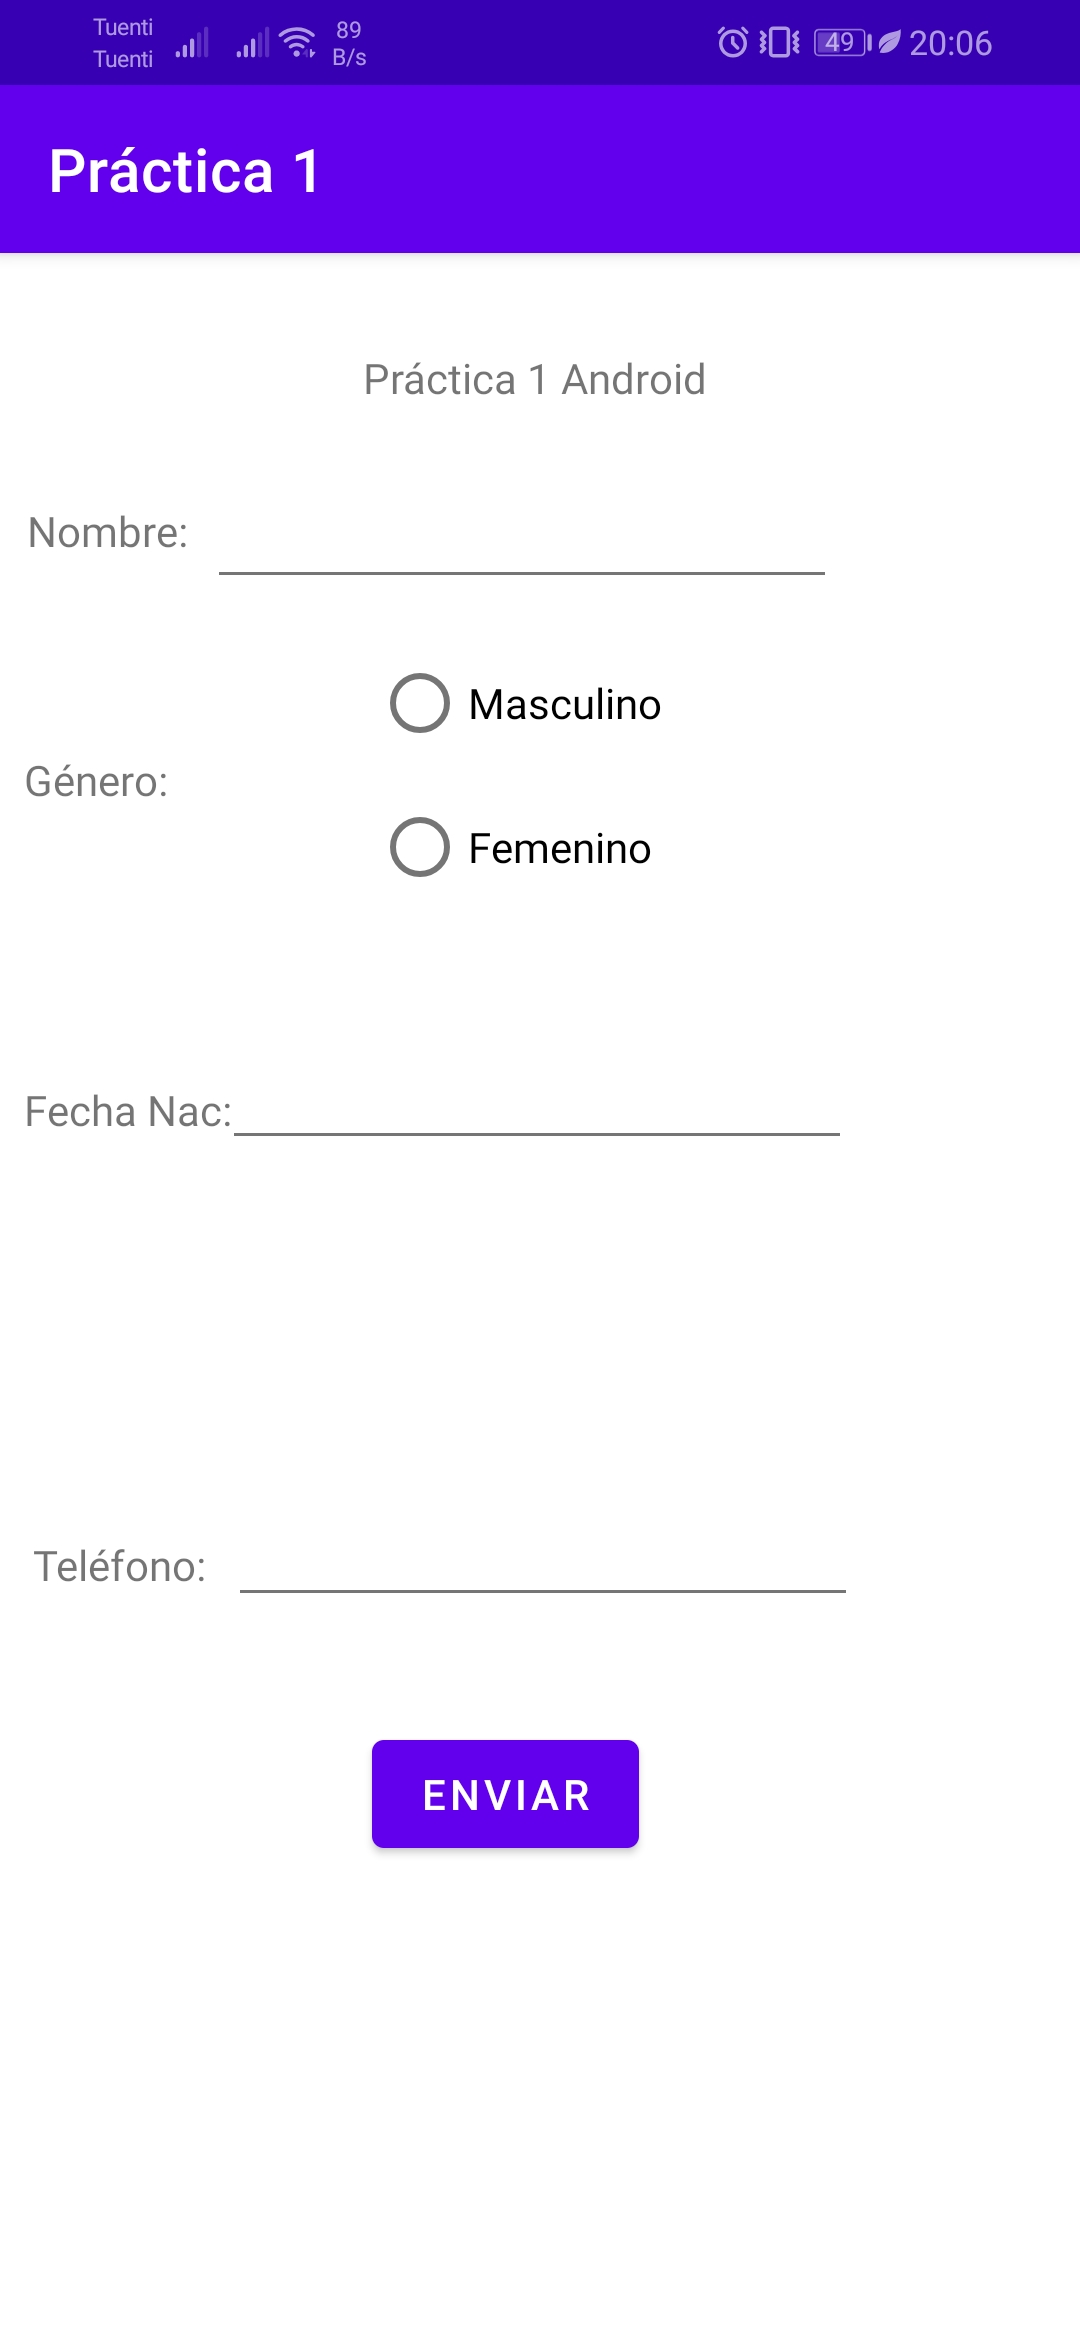Image resolution: width=1080 pixels, height=2340 pixels.
Task: Tap the Teléfono label
Action: tap(120, 1567)
